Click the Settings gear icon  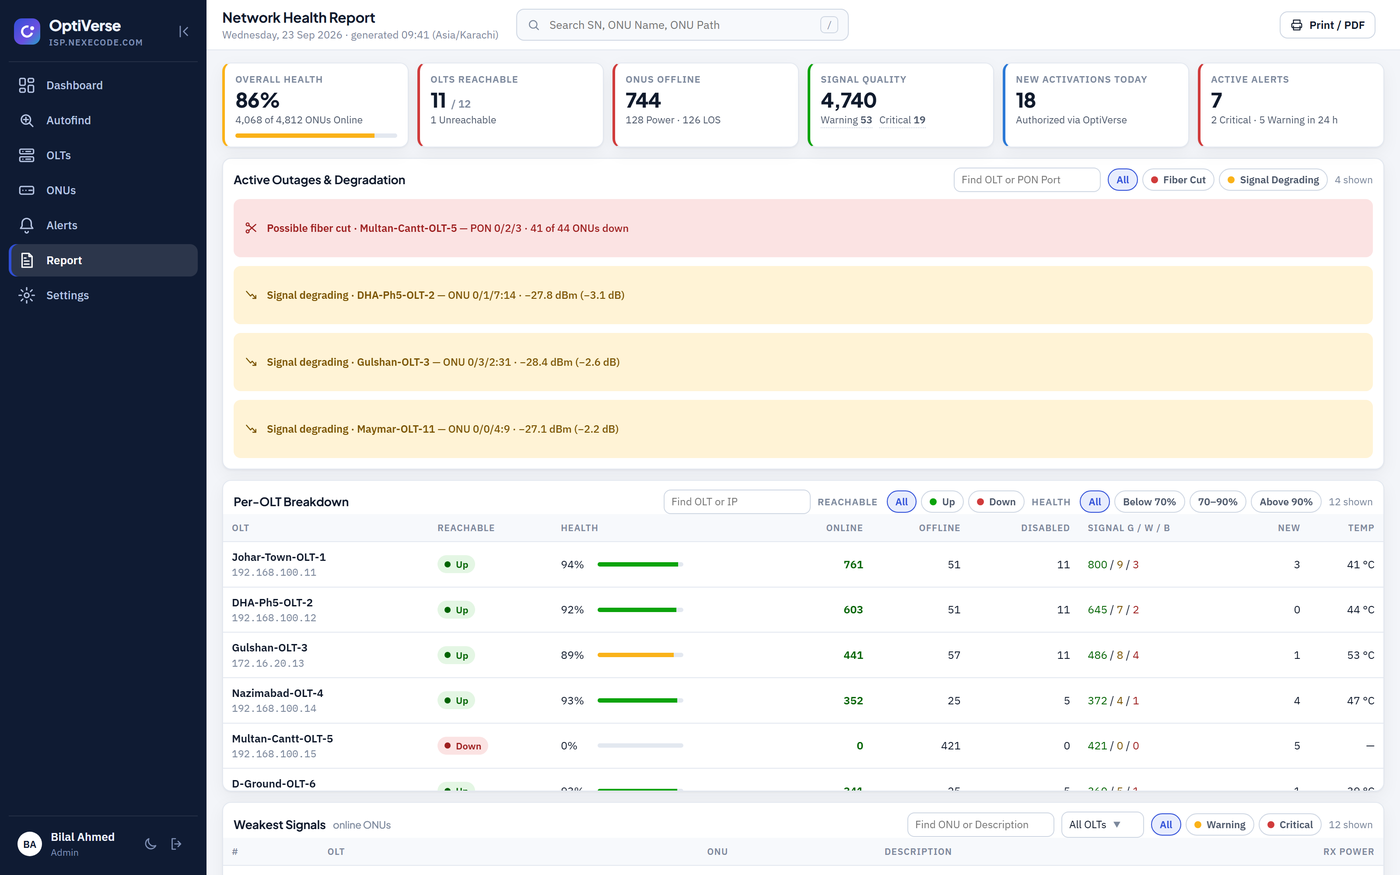tap(27, 296)
